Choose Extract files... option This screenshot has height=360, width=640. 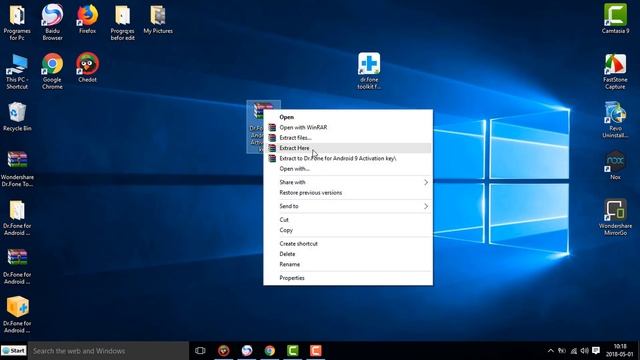coord(348,138)
